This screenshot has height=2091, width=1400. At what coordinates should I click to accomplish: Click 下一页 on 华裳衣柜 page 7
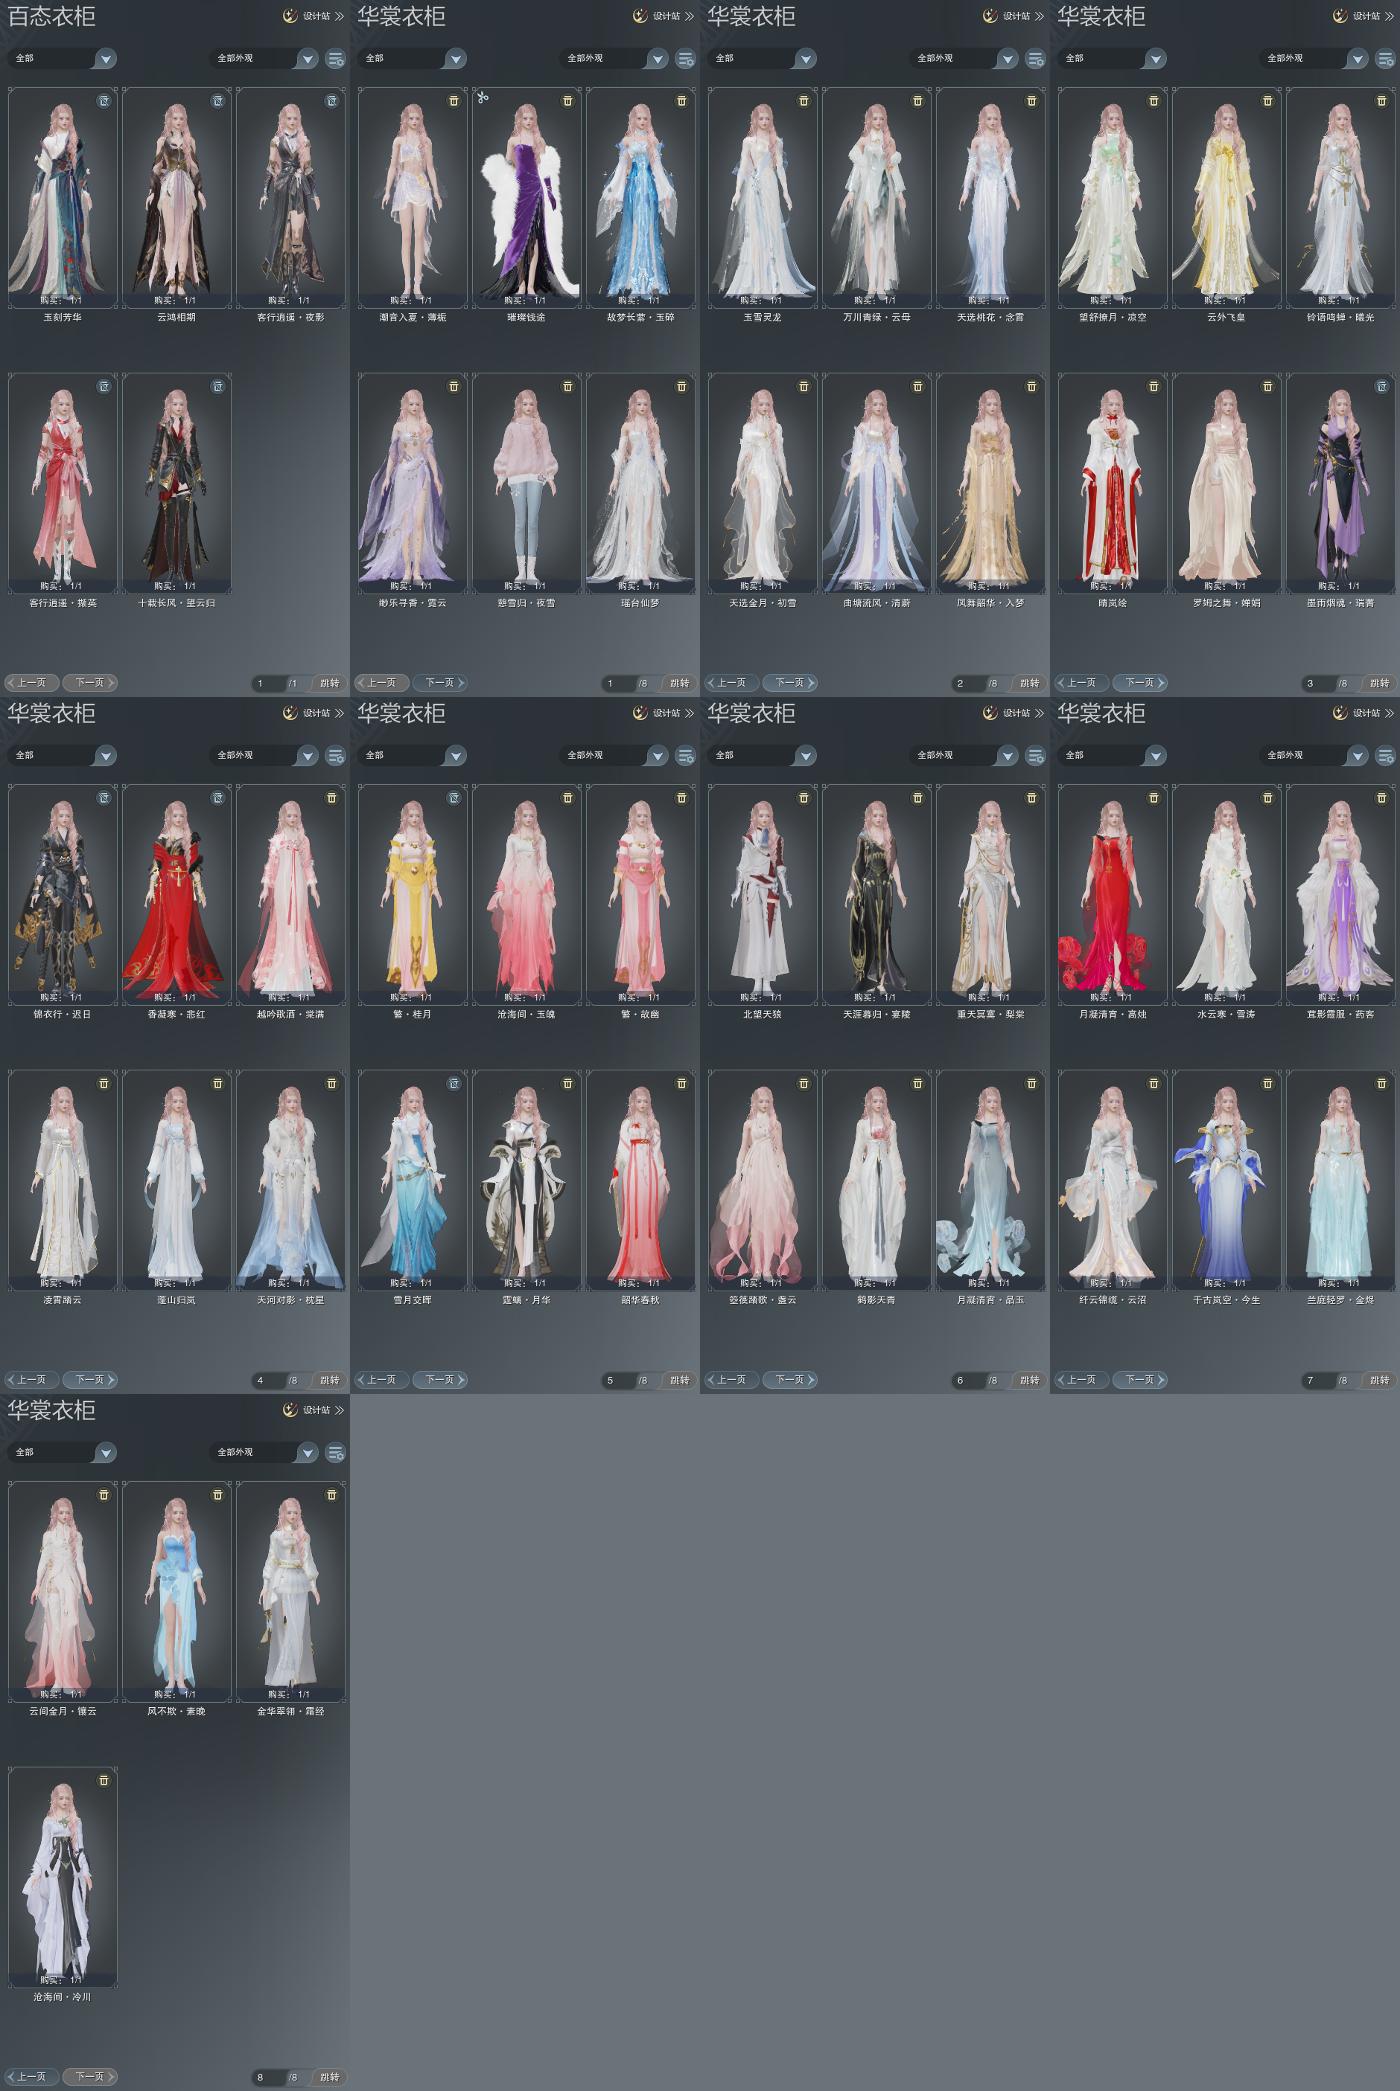click(x=1140, y=1380)
